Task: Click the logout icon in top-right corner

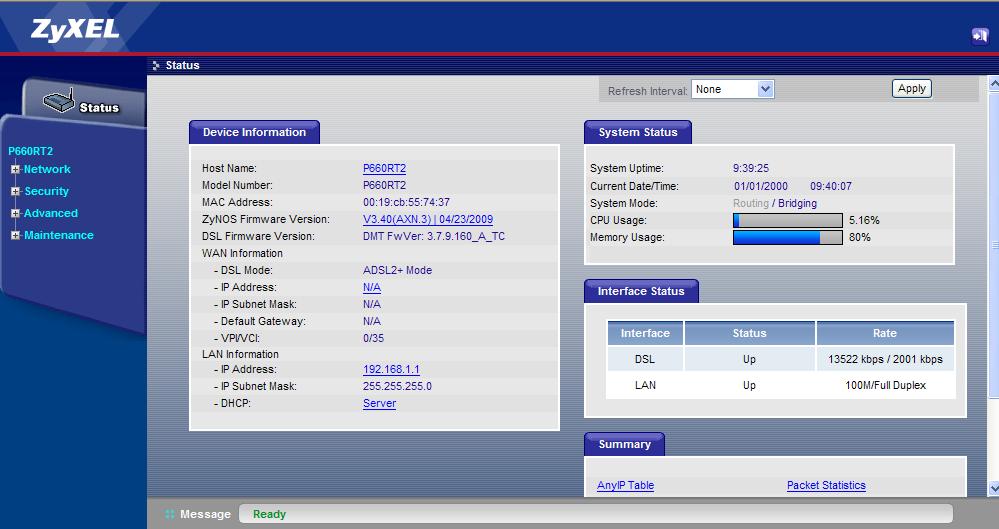Action: [x=979, y=36]
